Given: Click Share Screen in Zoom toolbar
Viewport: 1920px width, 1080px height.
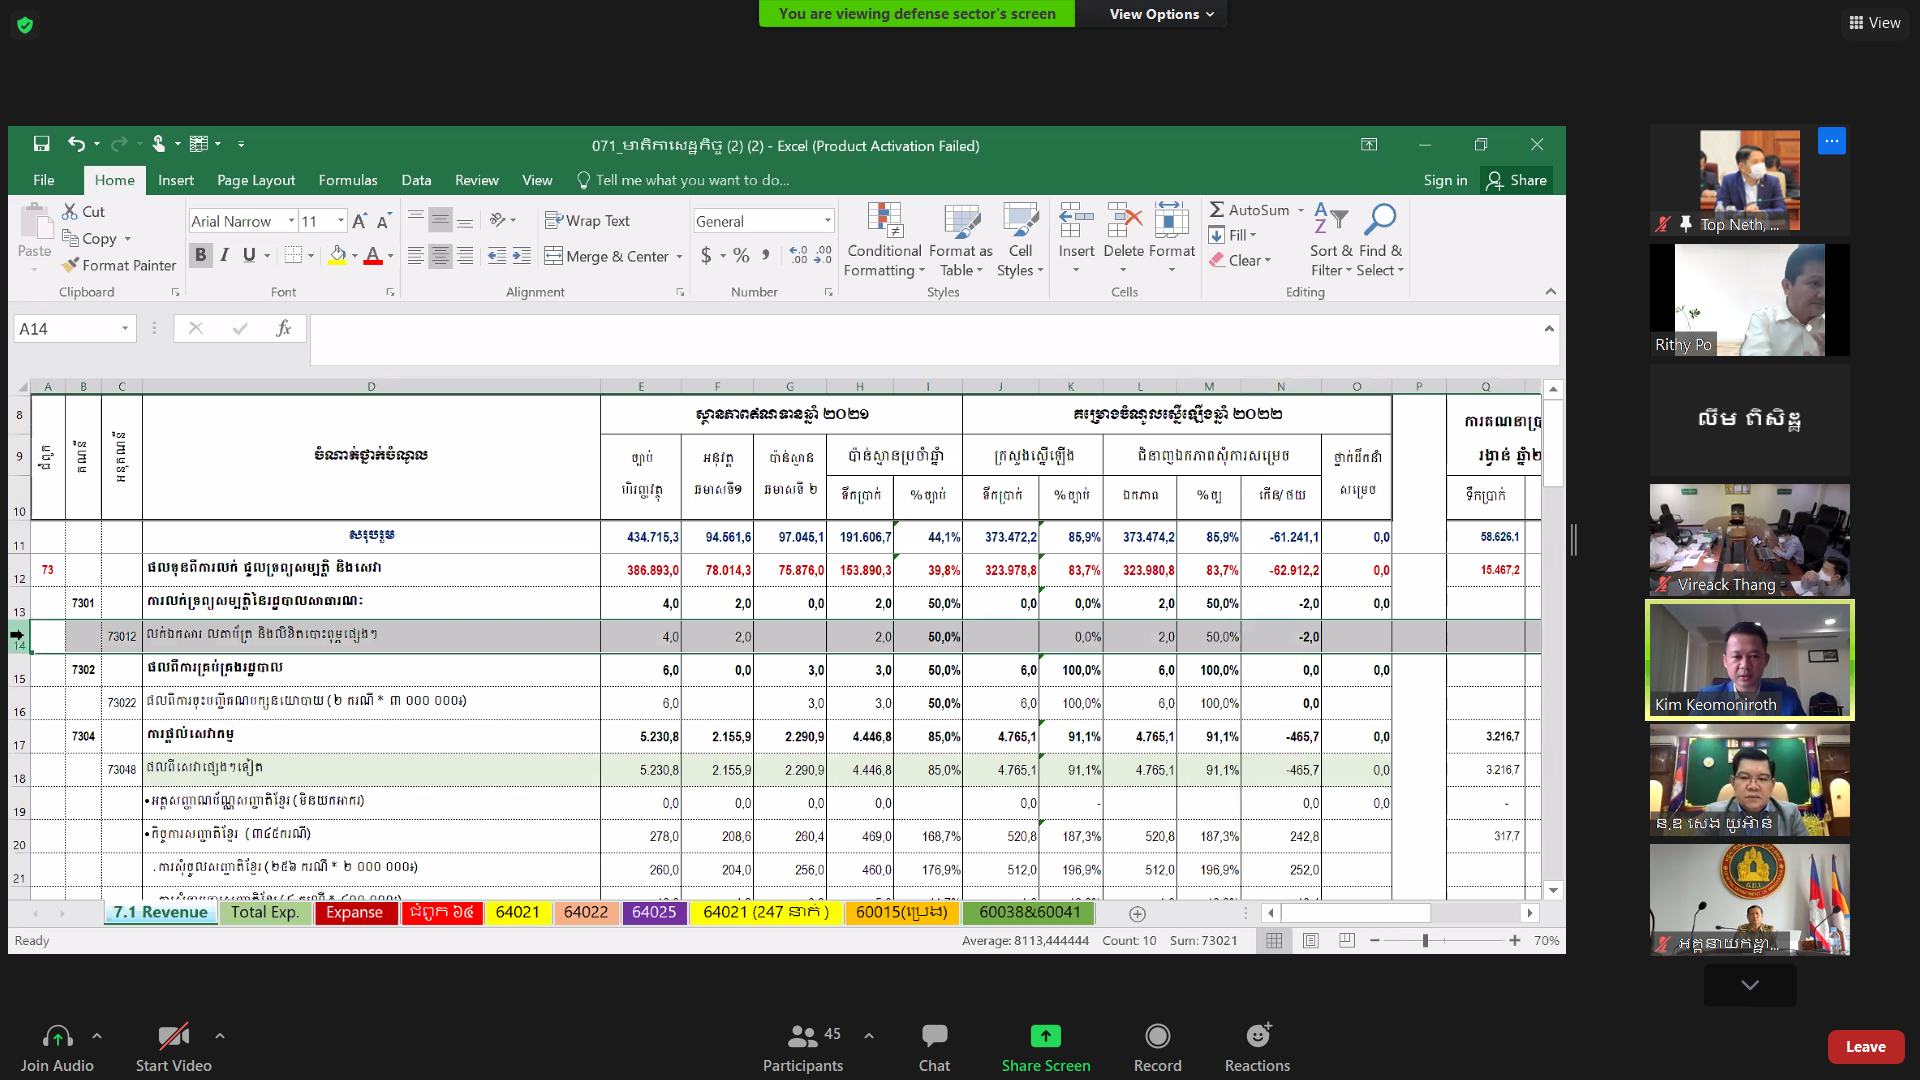Looking at the screenshot, I should tap(1046, 1047).
